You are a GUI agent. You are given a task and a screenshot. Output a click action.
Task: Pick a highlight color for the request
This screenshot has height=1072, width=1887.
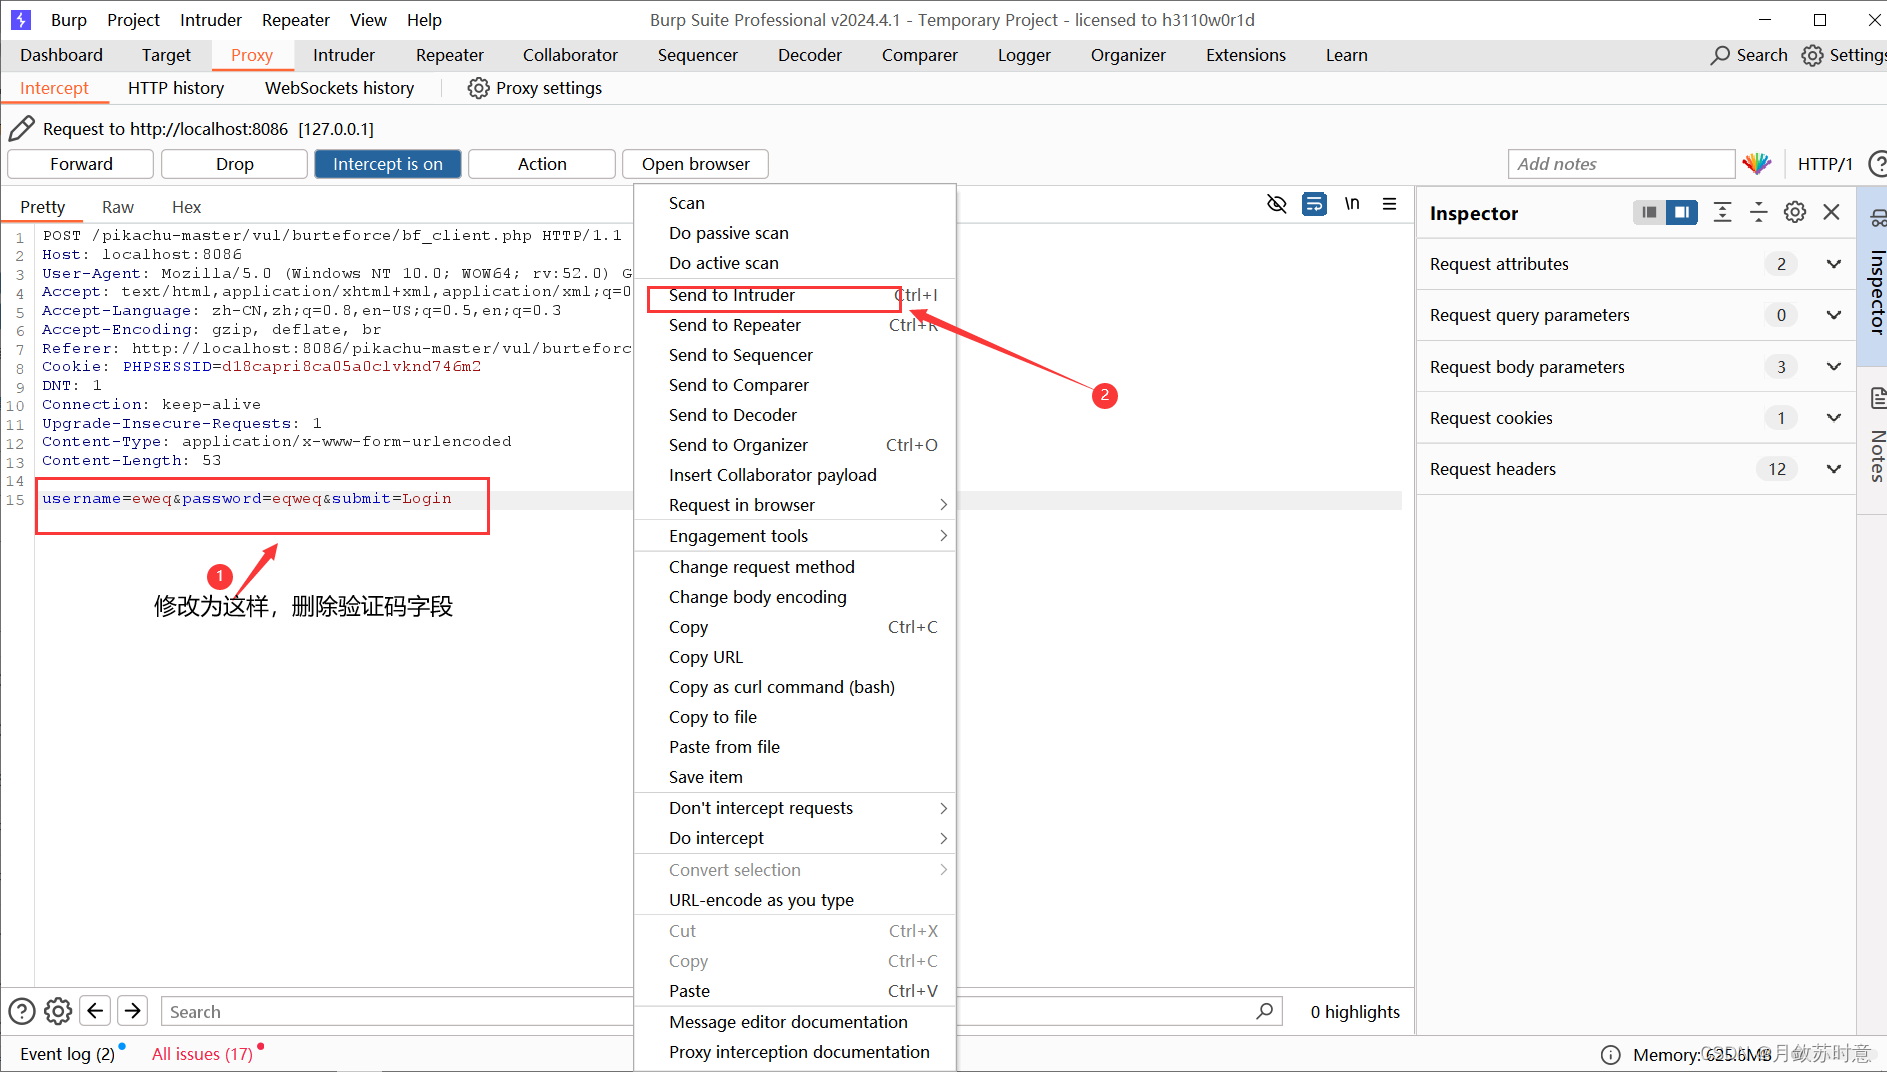pyautogui.click(x=1757, y=163)
